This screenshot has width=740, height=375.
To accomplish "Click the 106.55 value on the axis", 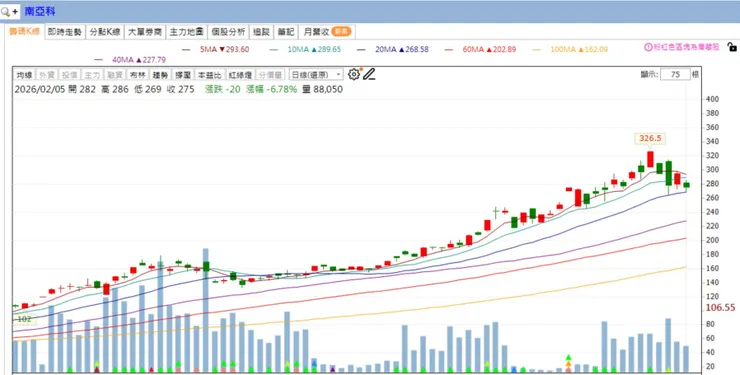I will point(720,308).
